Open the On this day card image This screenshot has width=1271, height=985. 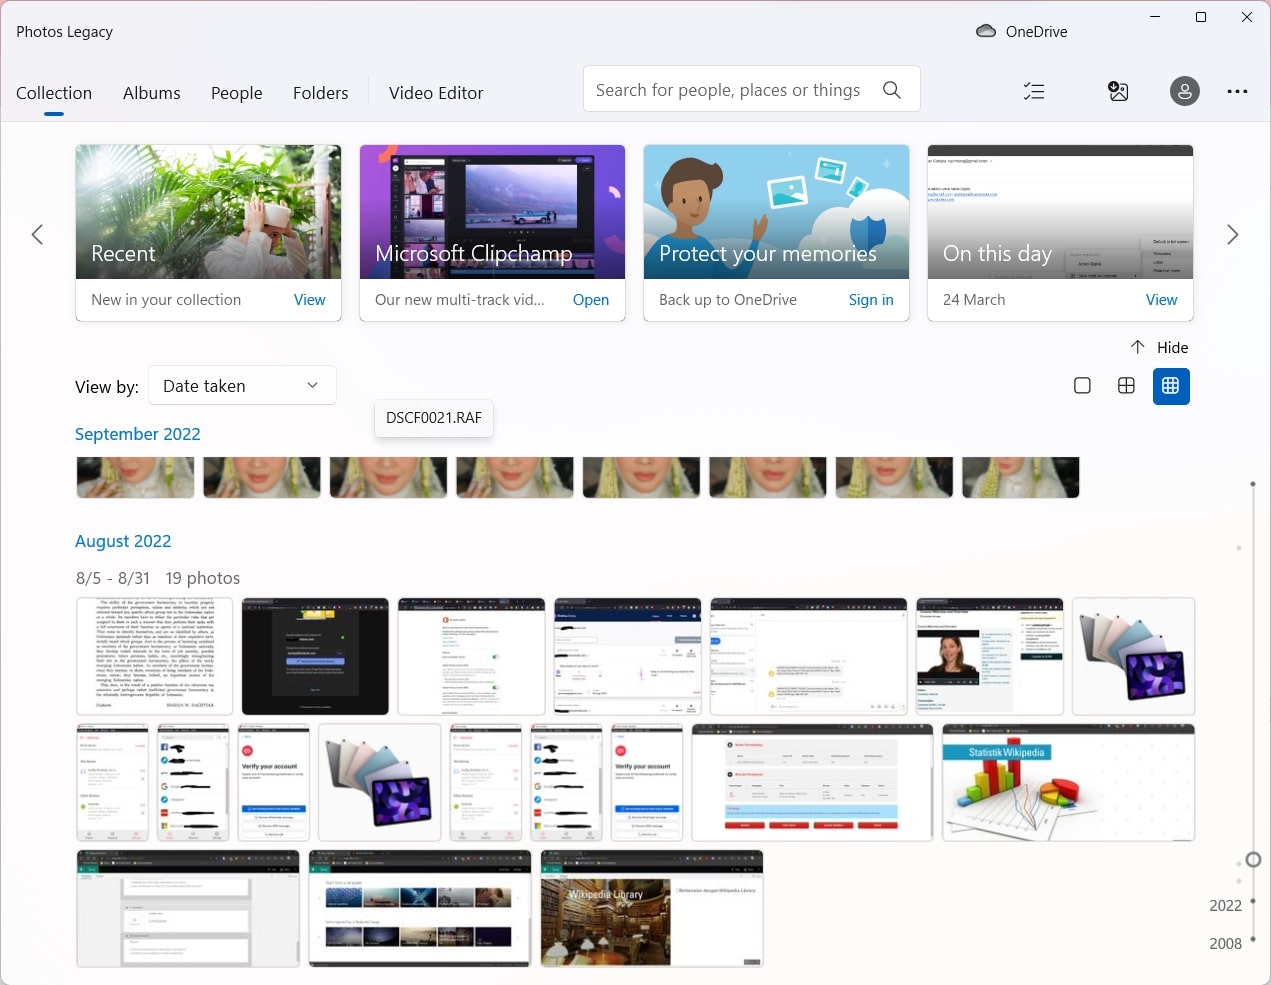pyautogui.click(x=1060, y=212)
